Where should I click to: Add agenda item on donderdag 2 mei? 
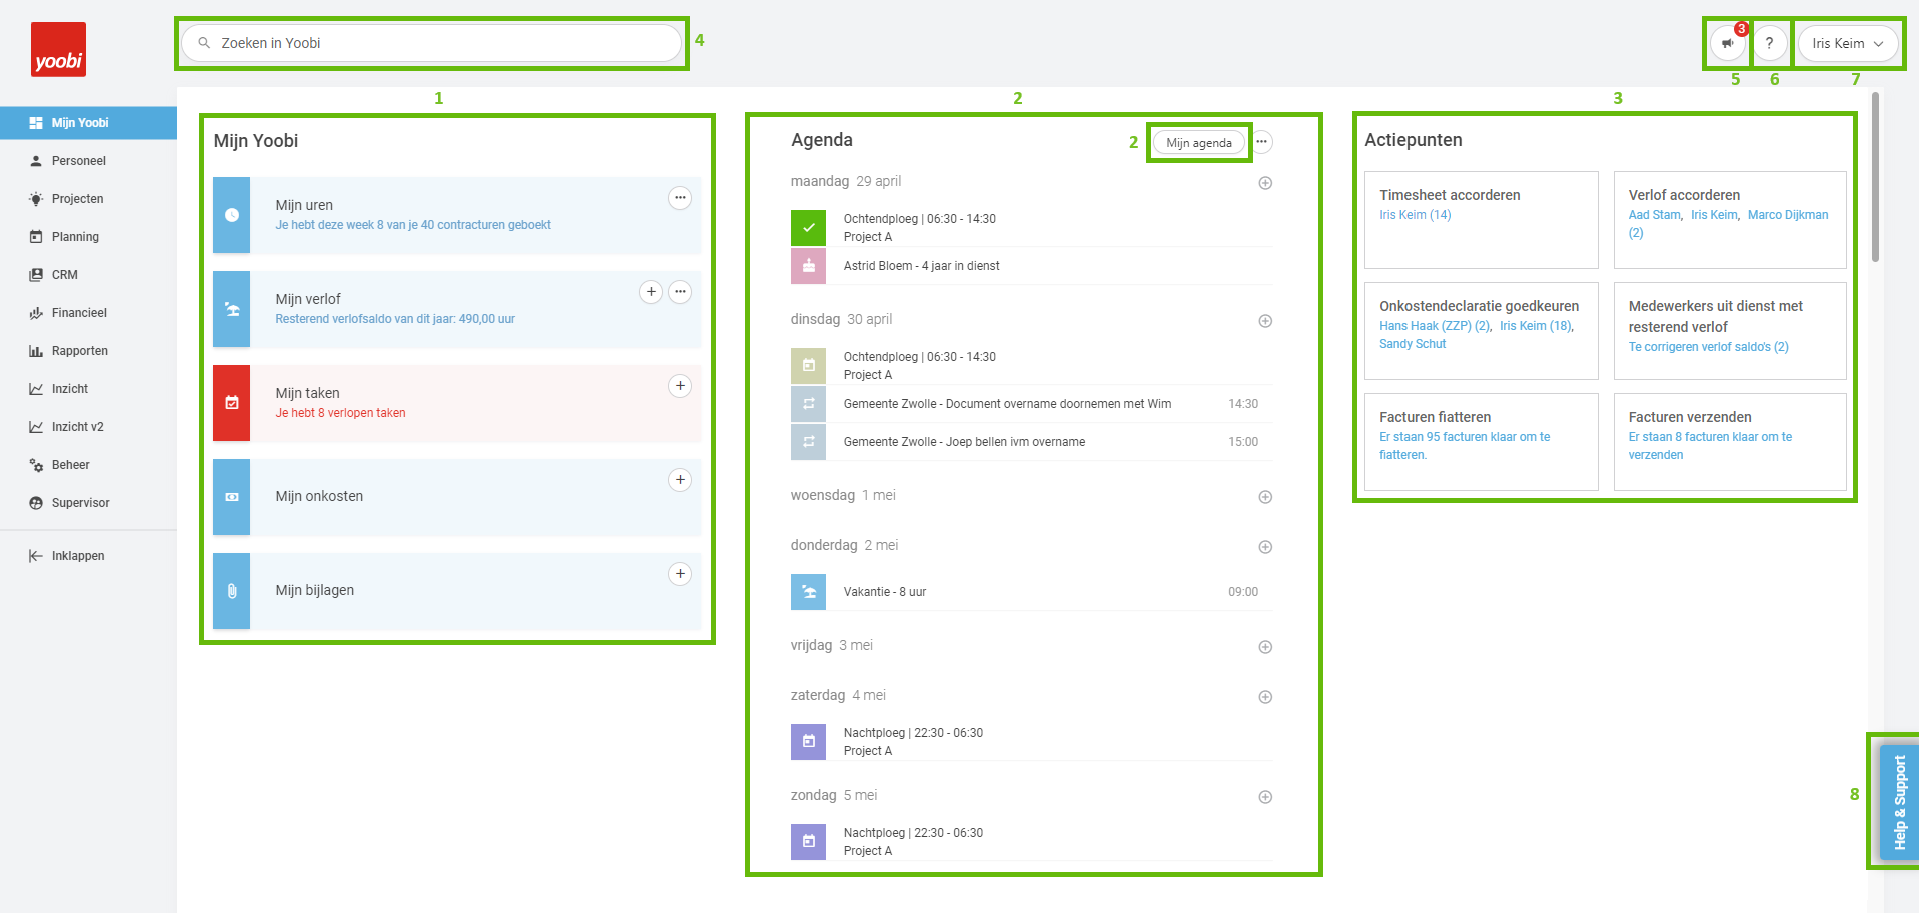1265,547
